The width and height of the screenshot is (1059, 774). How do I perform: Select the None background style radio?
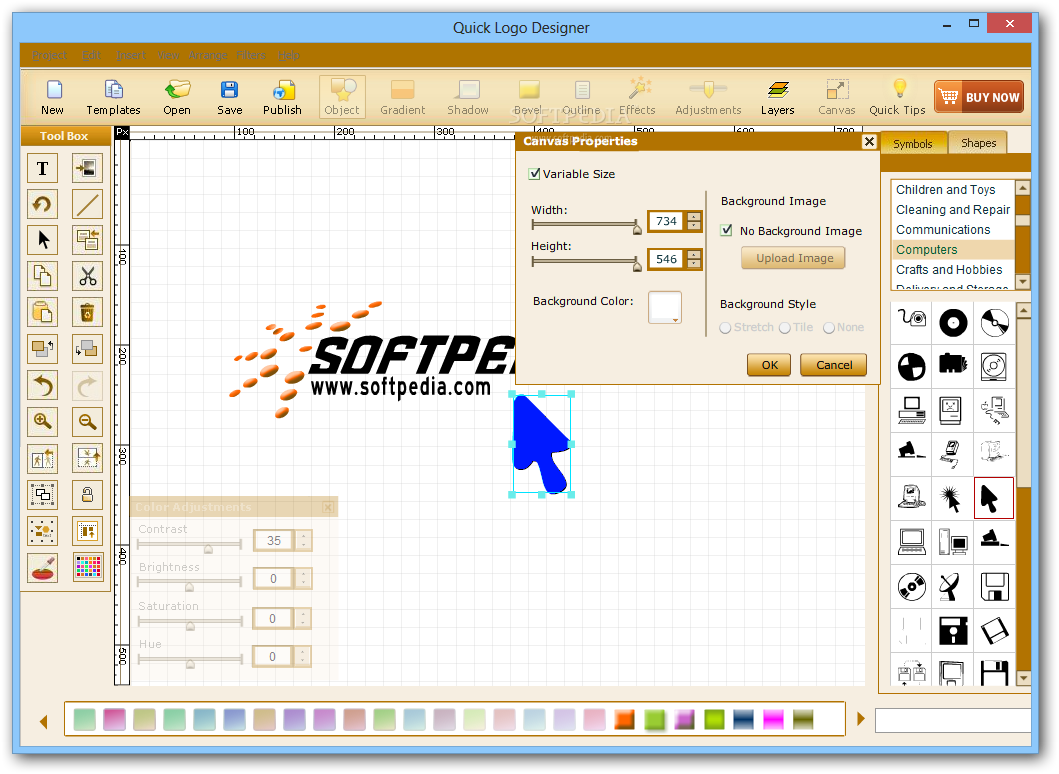[829, 328]
